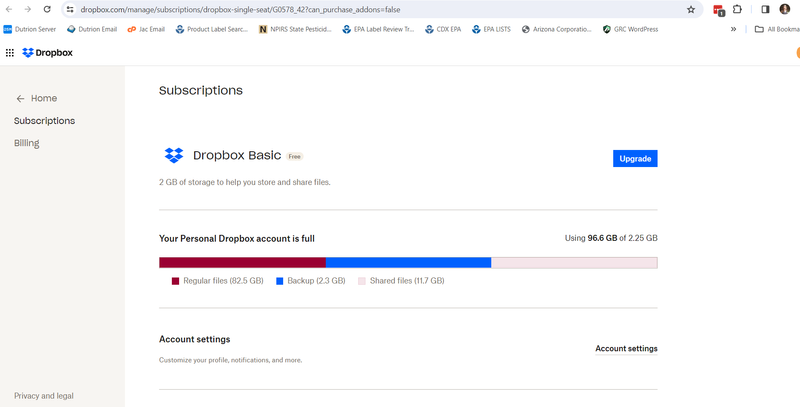Screen dimensions: 800x407
Task: Click the Shared files legend swatch
Action: pos(362,281)
